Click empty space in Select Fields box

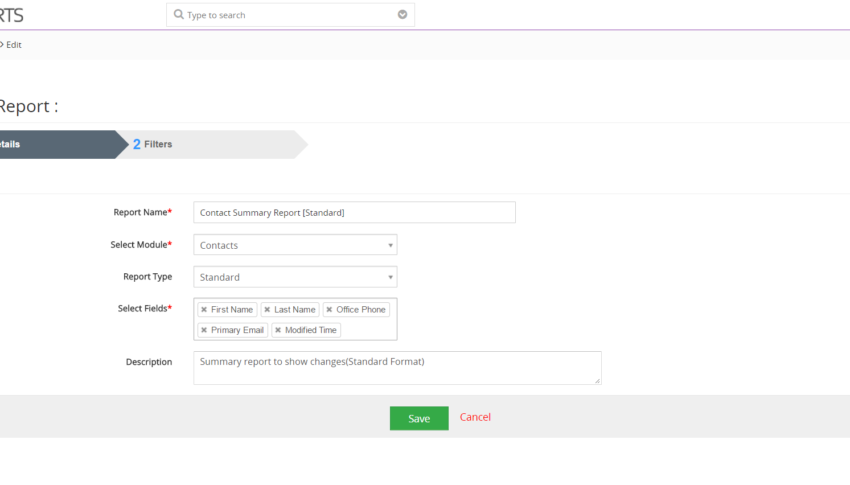[368, 330]
